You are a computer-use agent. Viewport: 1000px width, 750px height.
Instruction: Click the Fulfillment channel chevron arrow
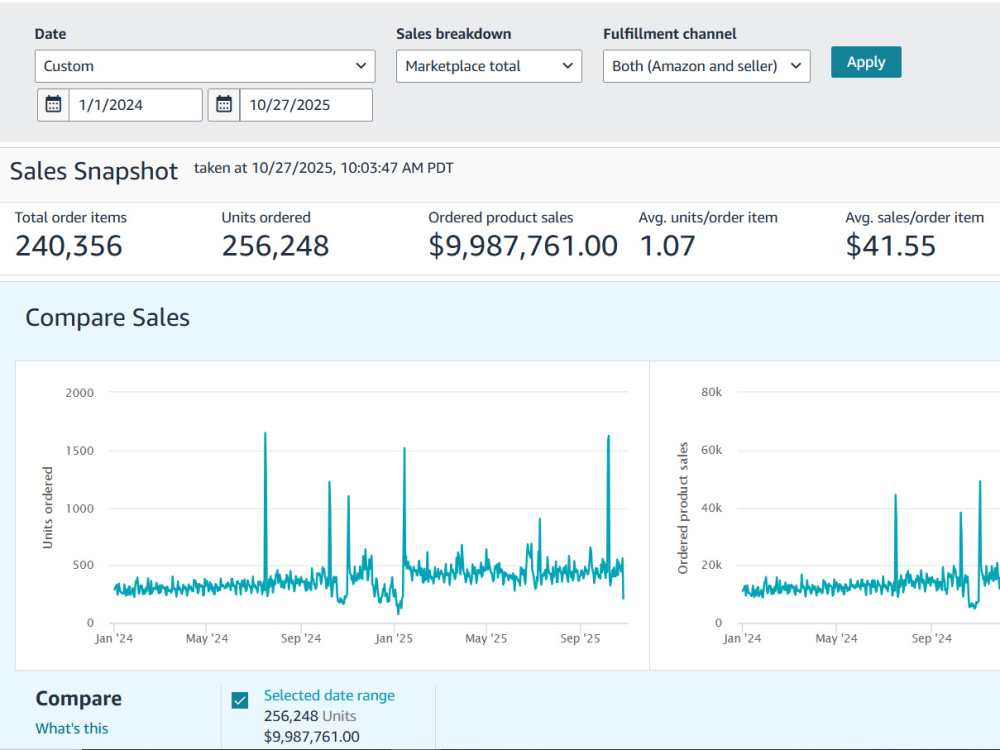coord(796,66)
